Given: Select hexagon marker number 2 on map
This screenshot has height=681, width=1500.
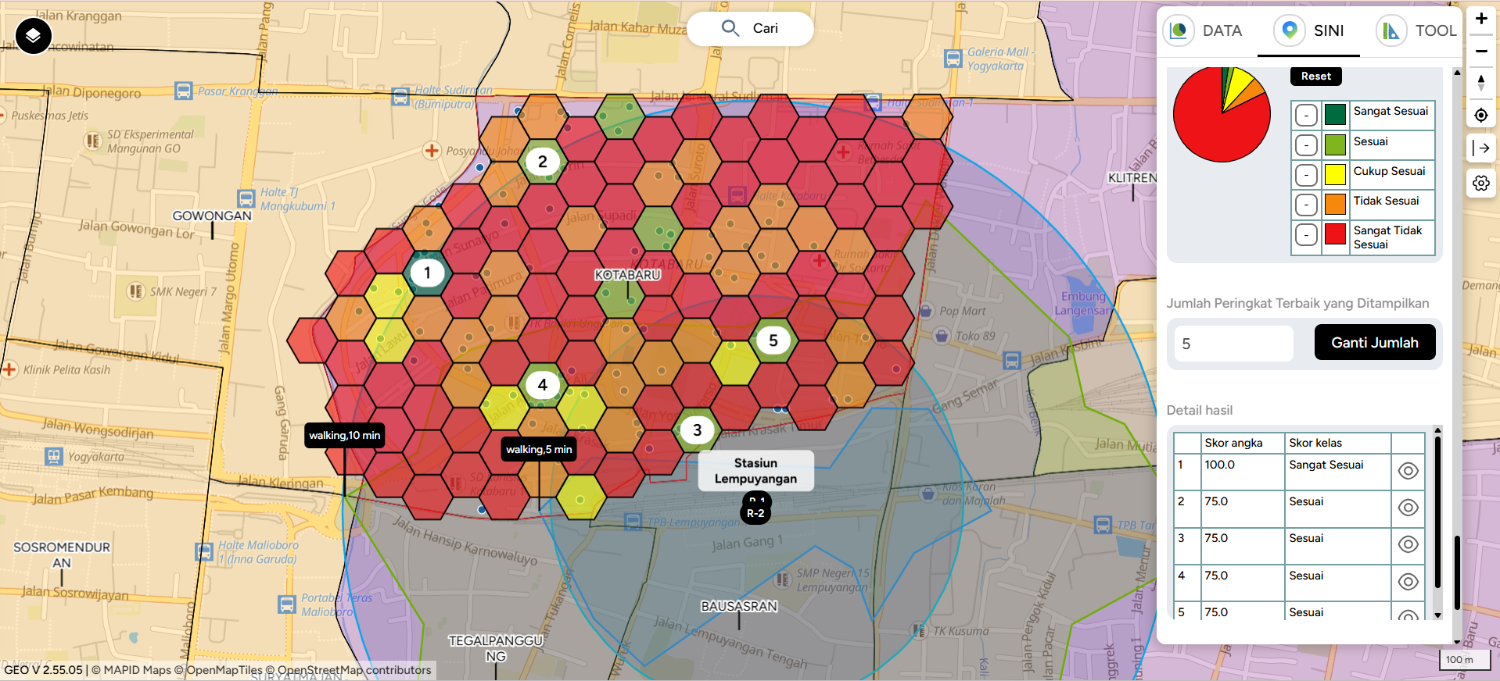Looking at the screenshot, I should click(542, 161).
